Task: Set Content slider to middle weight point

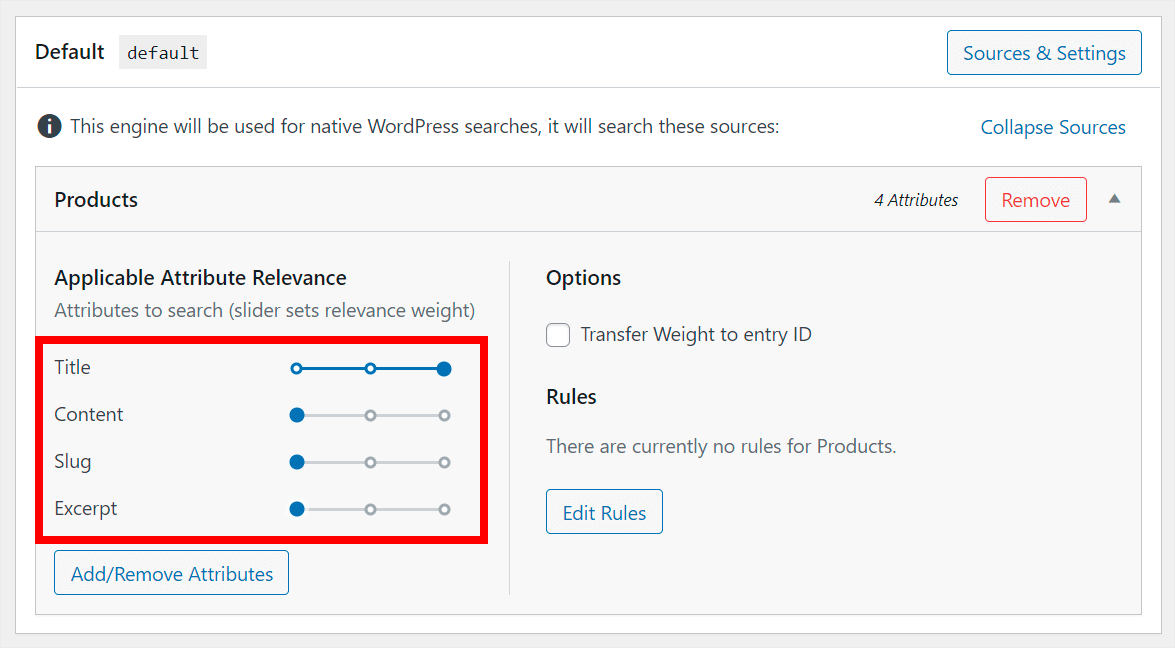Action: pyautogui.click(x=370, y=415)
